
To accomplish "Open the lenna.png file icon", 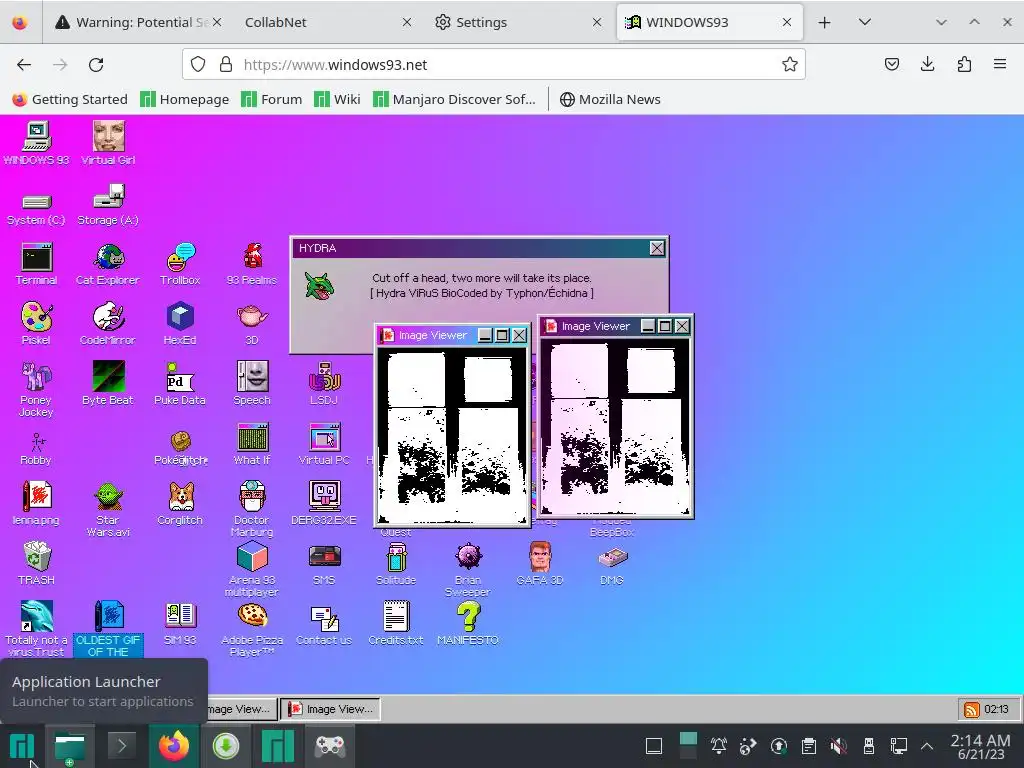I will coord(37,504).
